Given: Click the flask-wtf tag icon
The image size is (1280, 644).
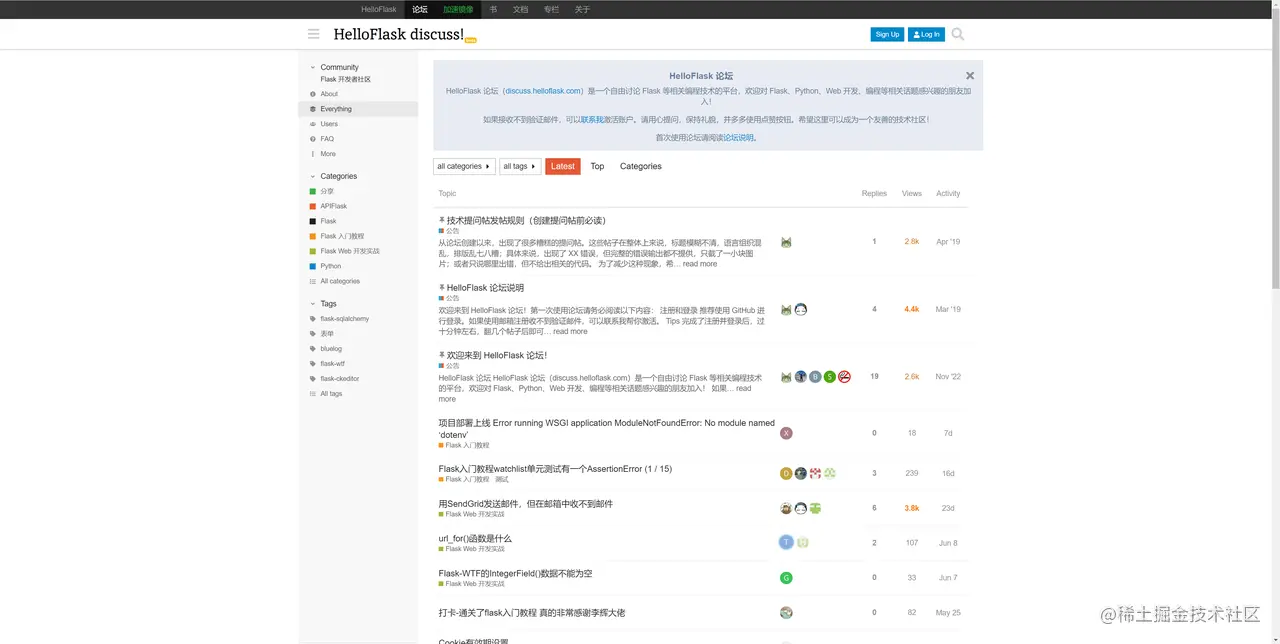Looking at the screenshot, I should click(x=313, y=364).
